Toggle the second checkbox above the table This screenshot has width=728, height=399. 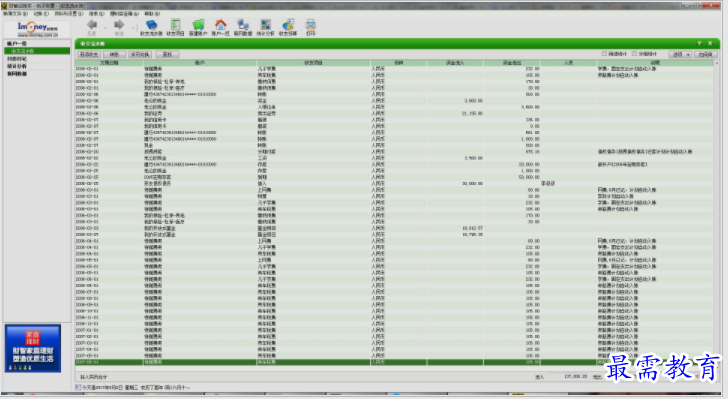634,54
